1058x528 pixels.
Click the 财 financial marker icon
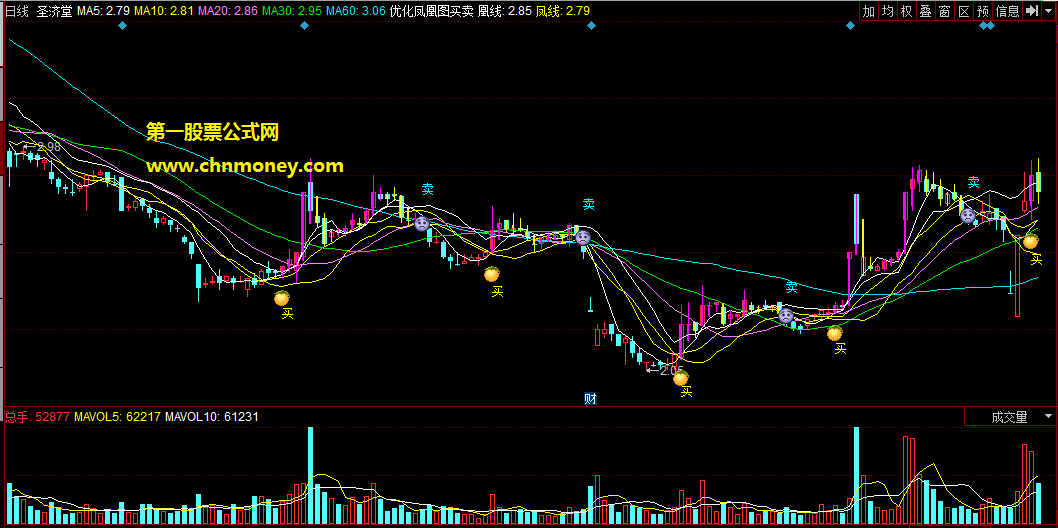[590, 399]
